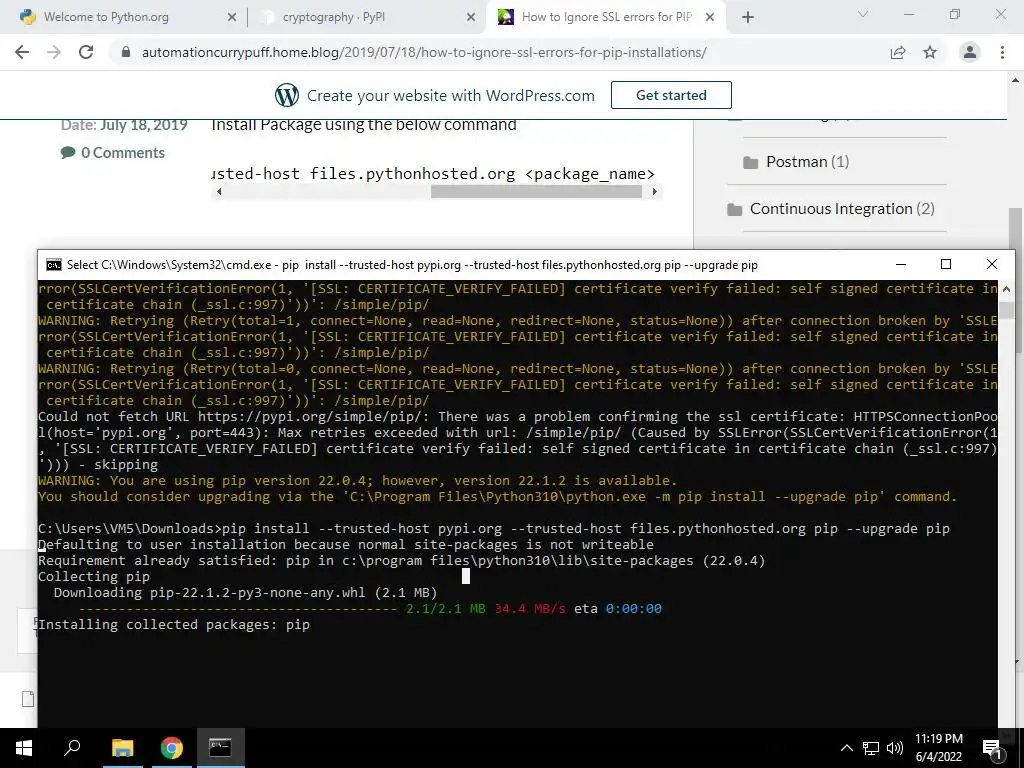This screenshot has width=1024, height=768.
Task: Click left arrow of code block scrollbar
Action: 219,191
